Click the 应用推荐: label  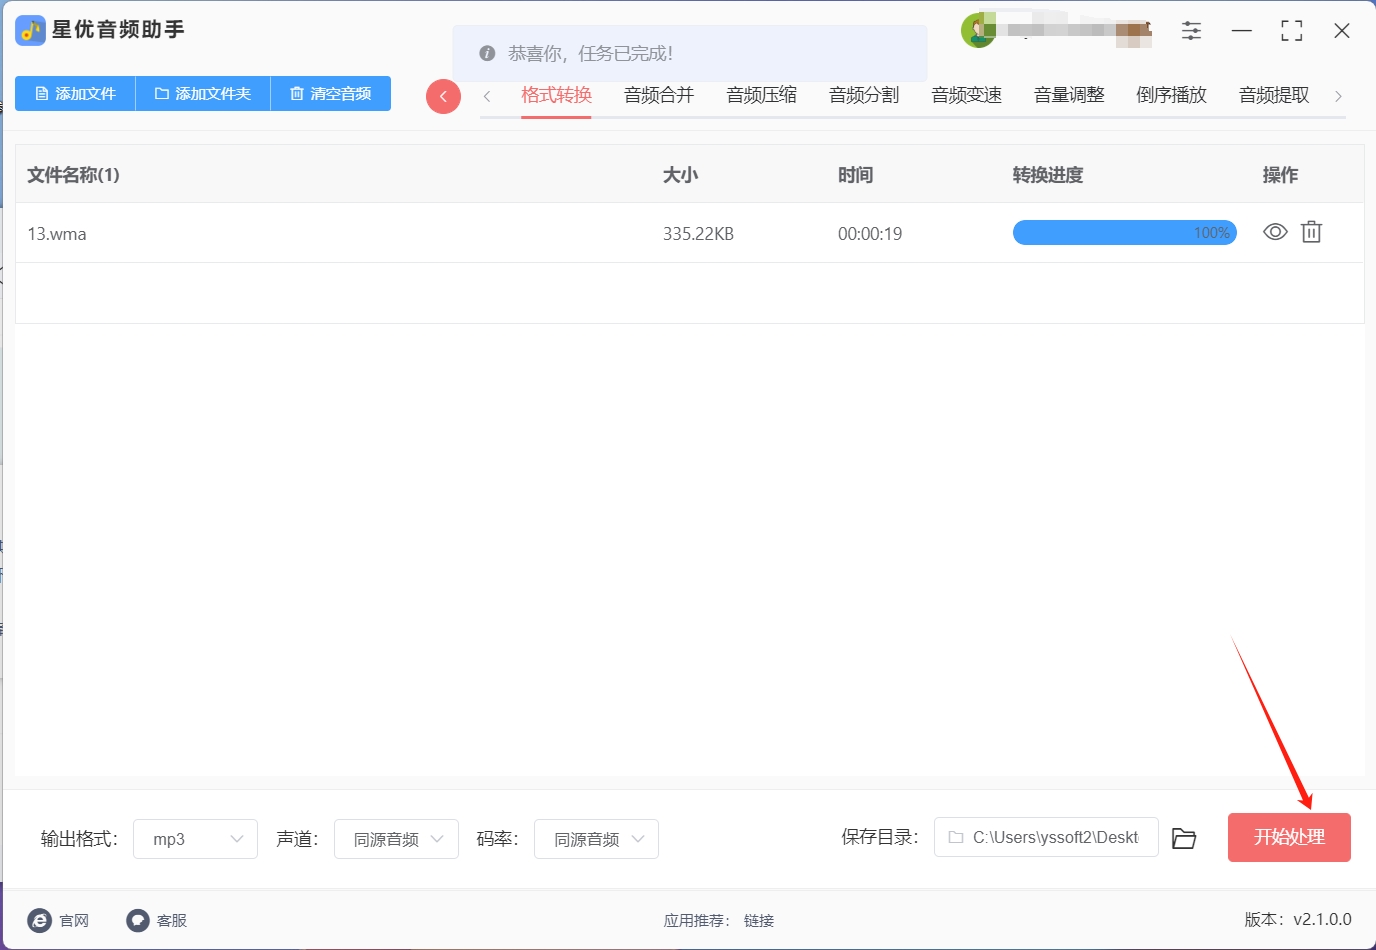[x=697, y=920]
